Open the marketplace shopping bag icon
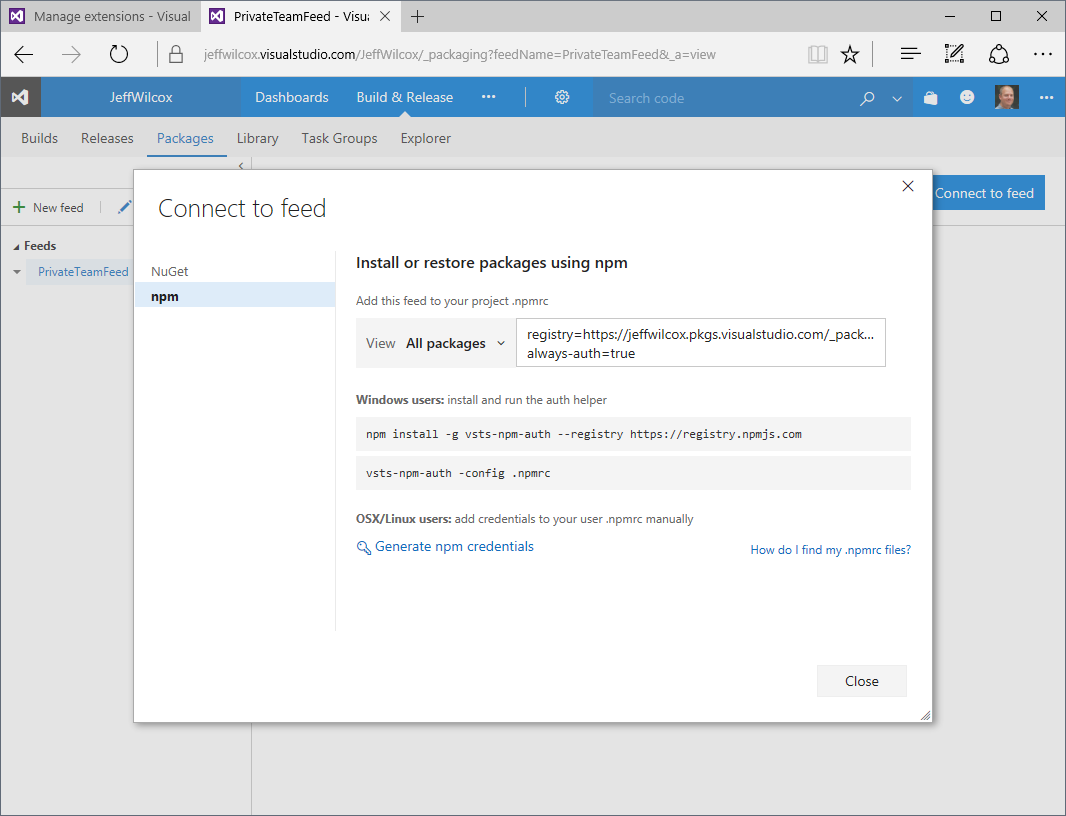Viewport: 1066px width, 816px height. click(930, 98)
